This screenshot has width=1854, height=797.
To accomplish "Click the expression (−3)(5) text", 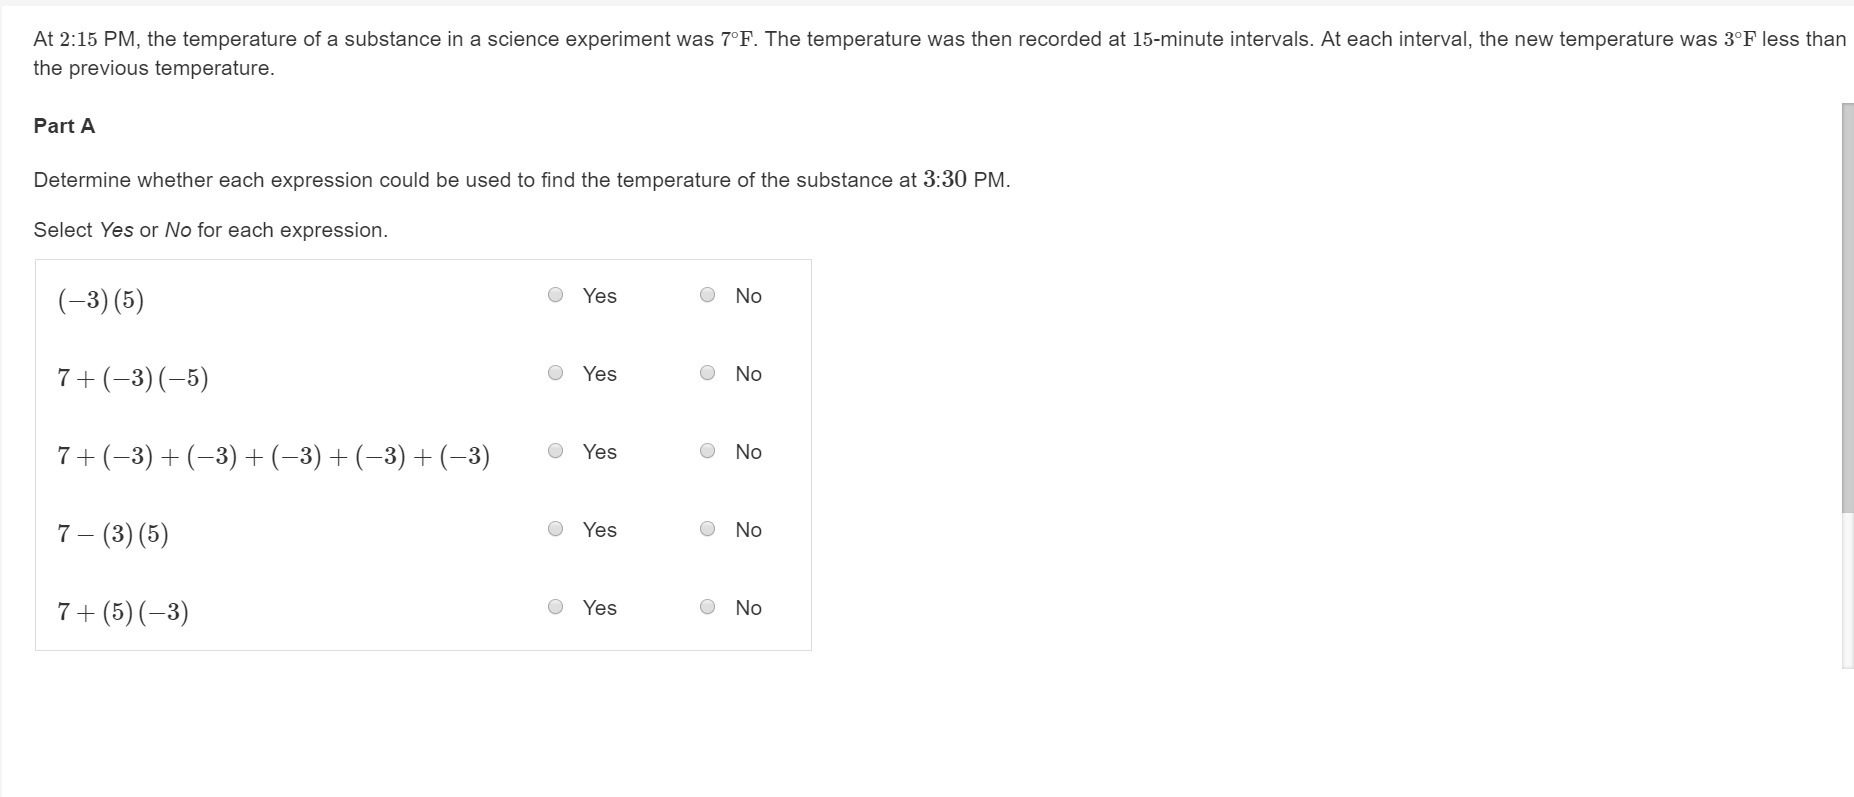I will click(x=101, y=300).
